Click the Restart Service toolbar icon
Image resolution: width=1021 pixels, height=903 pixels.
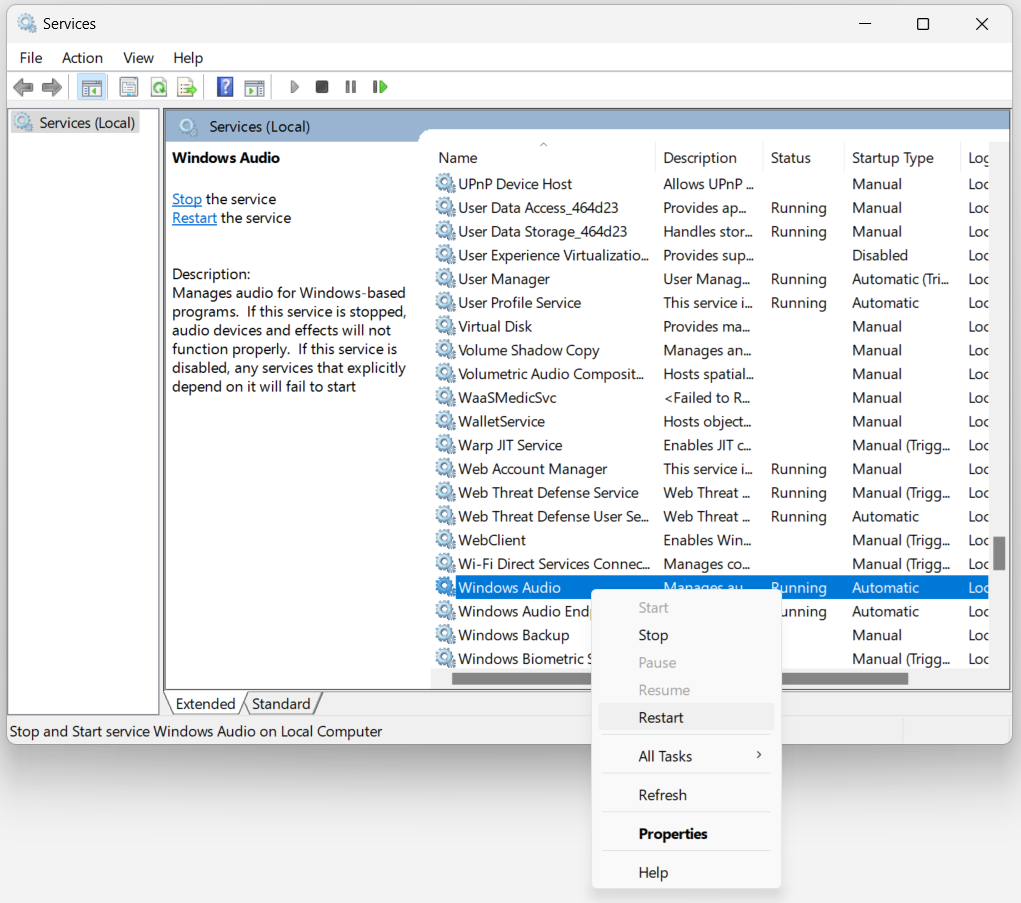tap(380, 87)
